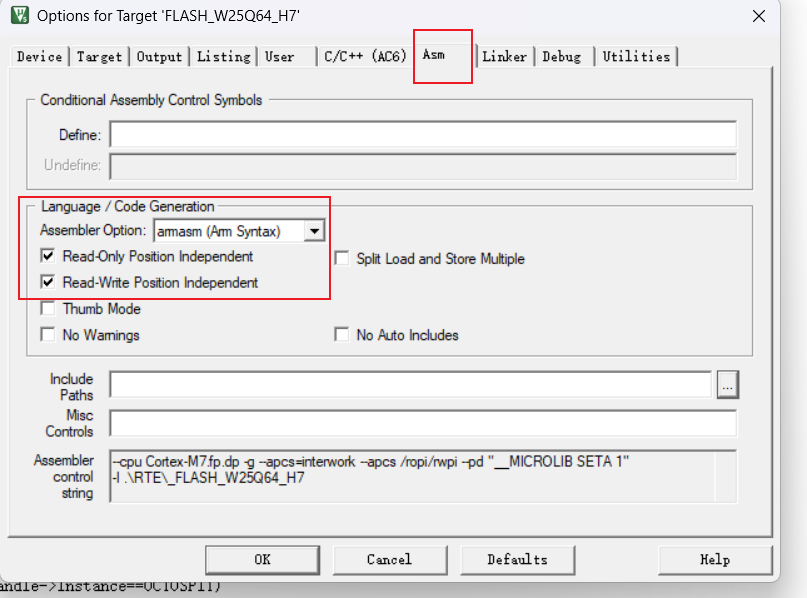807x598 pixels.
Task: Click the Help button
Action: click(x=715, y=559)
